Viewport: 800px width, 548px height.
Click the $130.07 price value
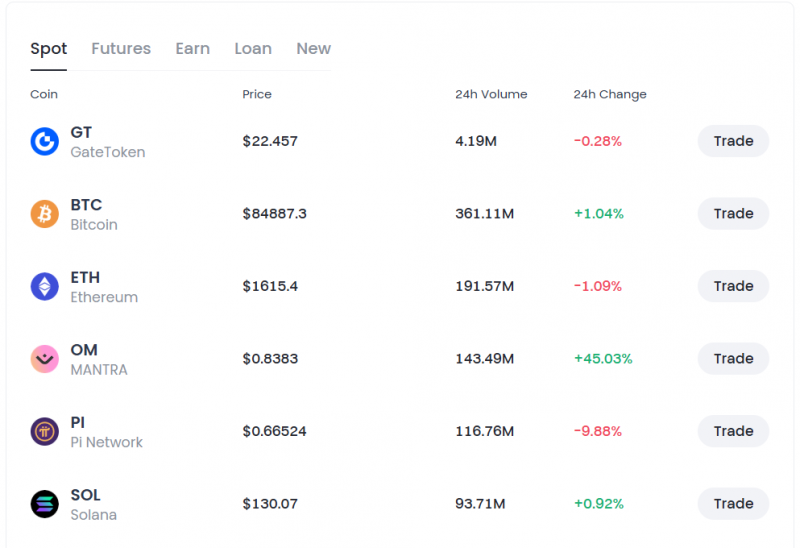click(x=270, y=503)
